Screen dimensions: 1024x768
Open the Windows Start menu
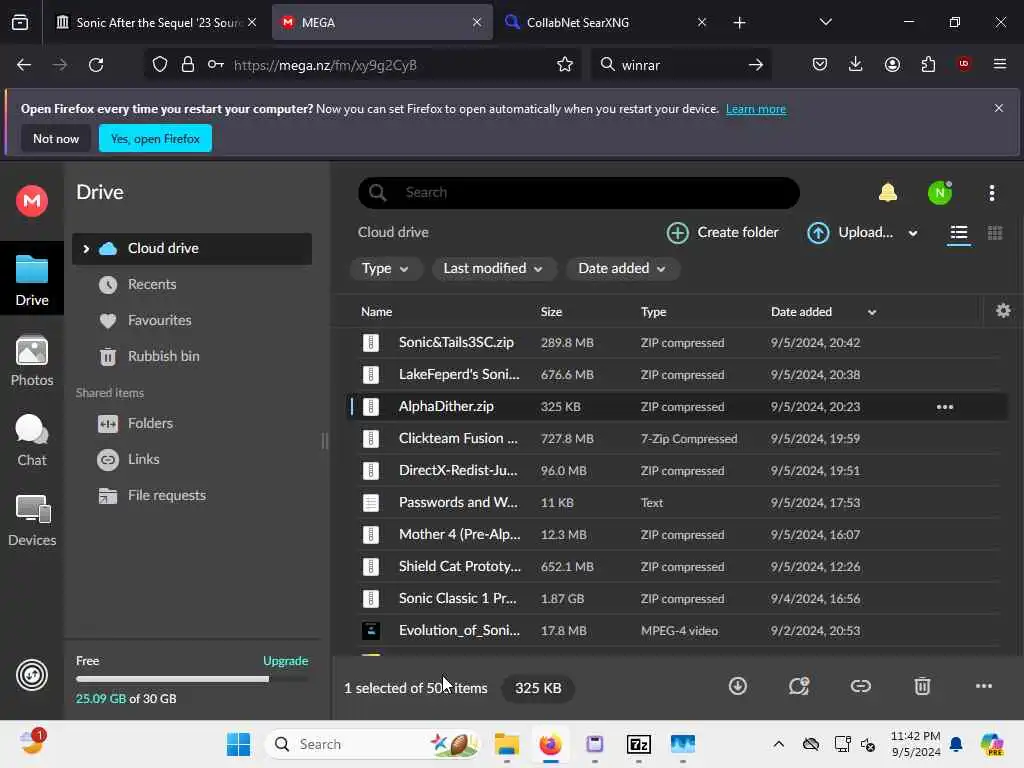pyautogui.click(x=238, y=744)
